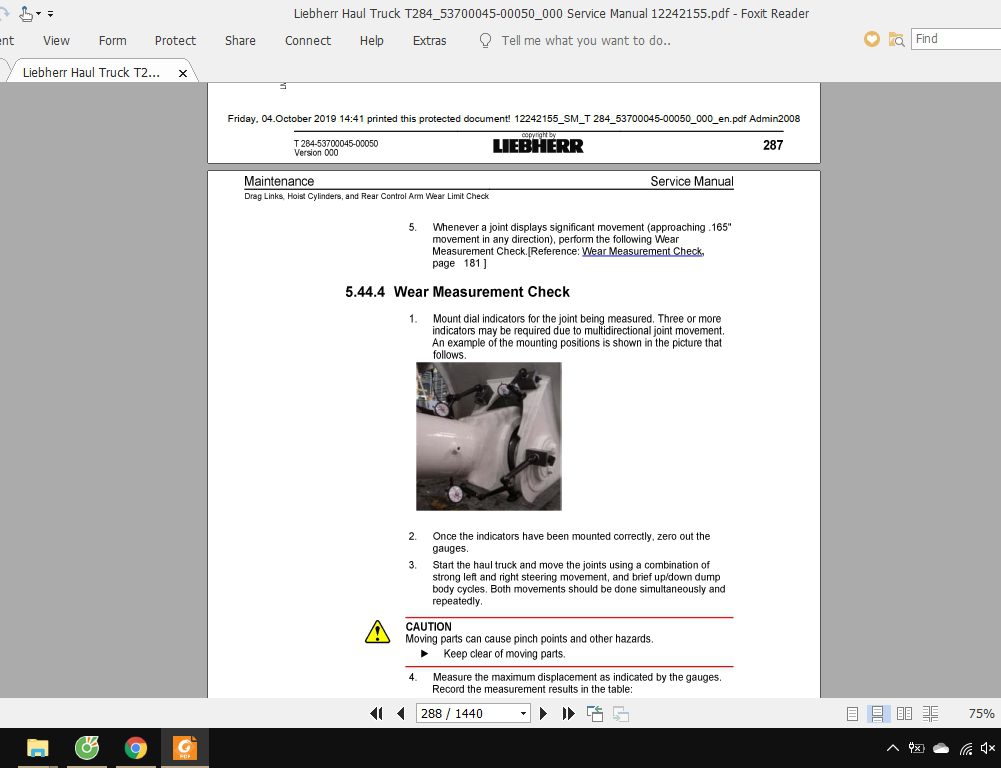1001x768 pixels.
Task: Click inside the Find search box
Action: point(956,39)
